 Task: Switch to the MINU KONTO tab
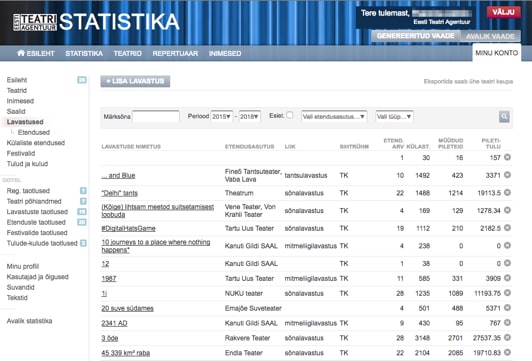coord(496,53)
